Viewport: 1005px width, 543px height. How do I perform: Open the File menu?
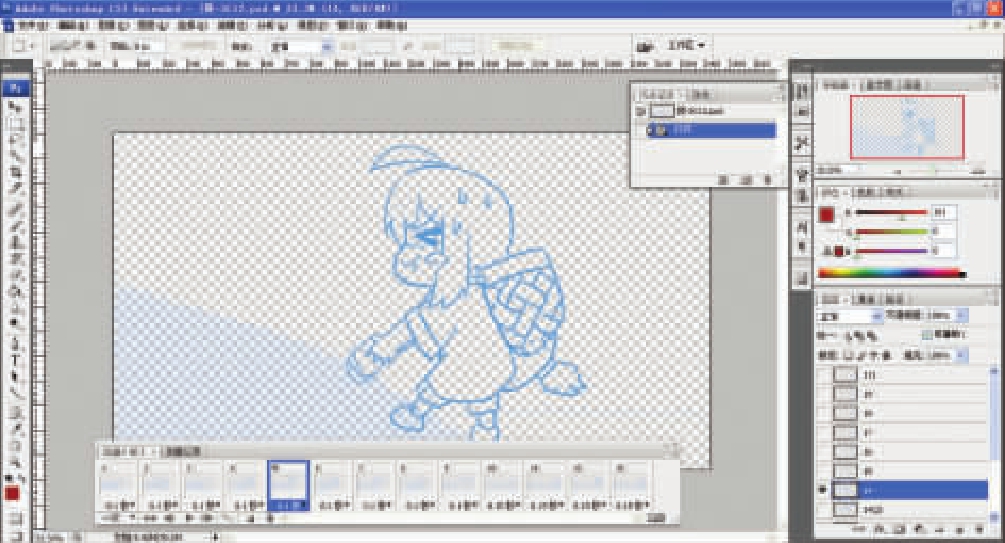33,26
